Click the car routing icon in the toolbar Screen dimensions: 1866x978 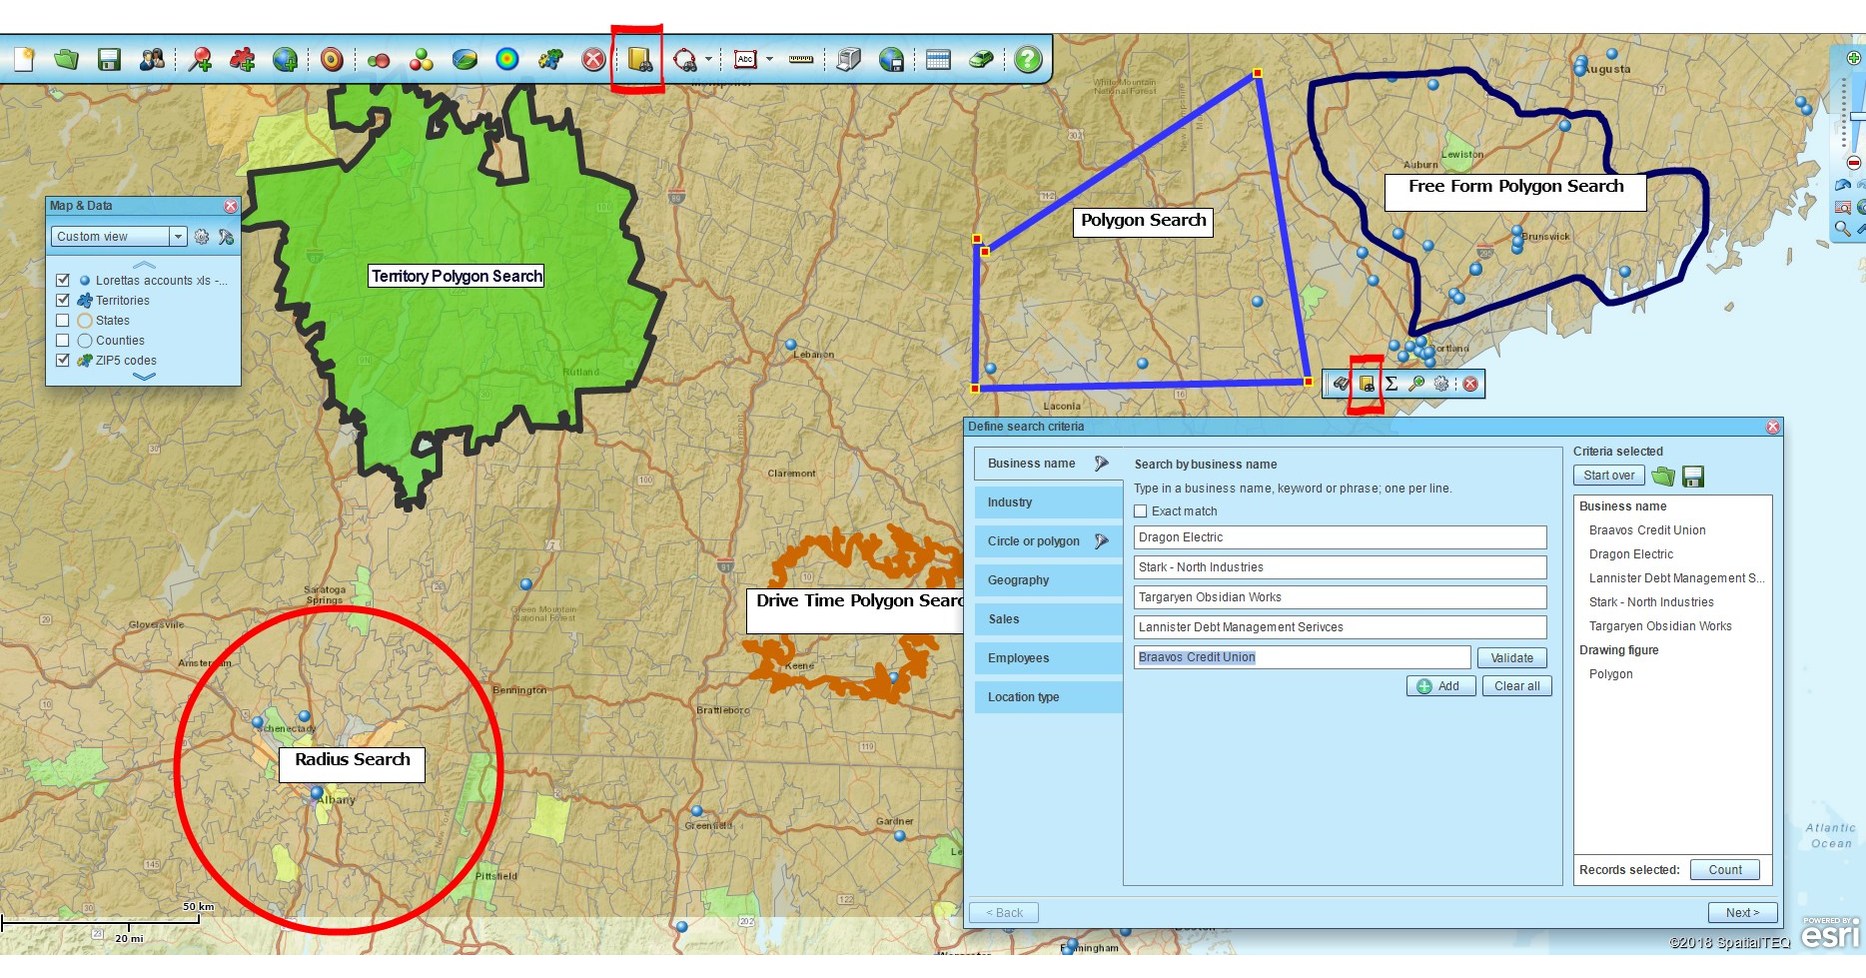(981, 59)
